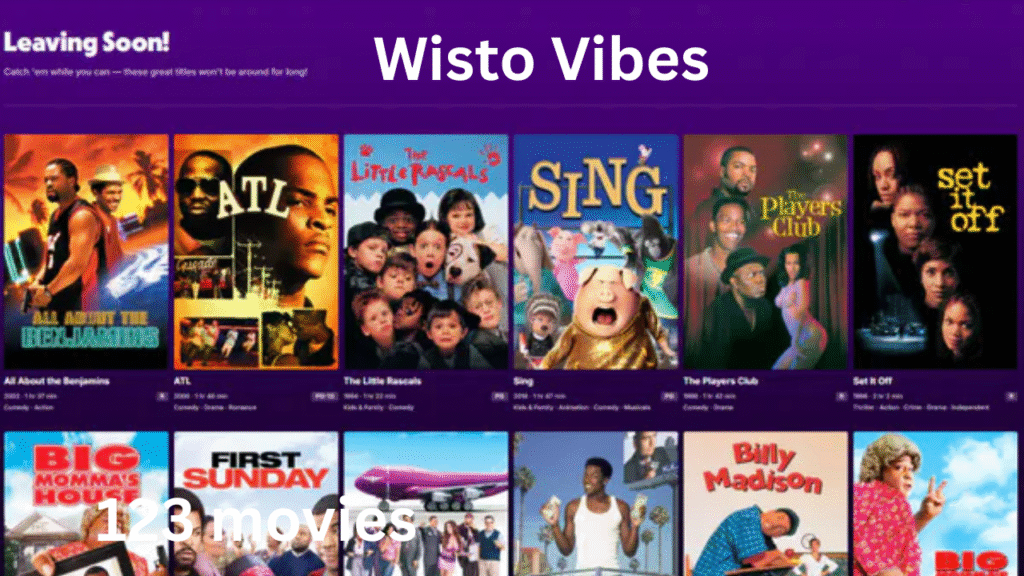Click The Little Rascals title link
The image size is (1024, 576).
[383, 381]
